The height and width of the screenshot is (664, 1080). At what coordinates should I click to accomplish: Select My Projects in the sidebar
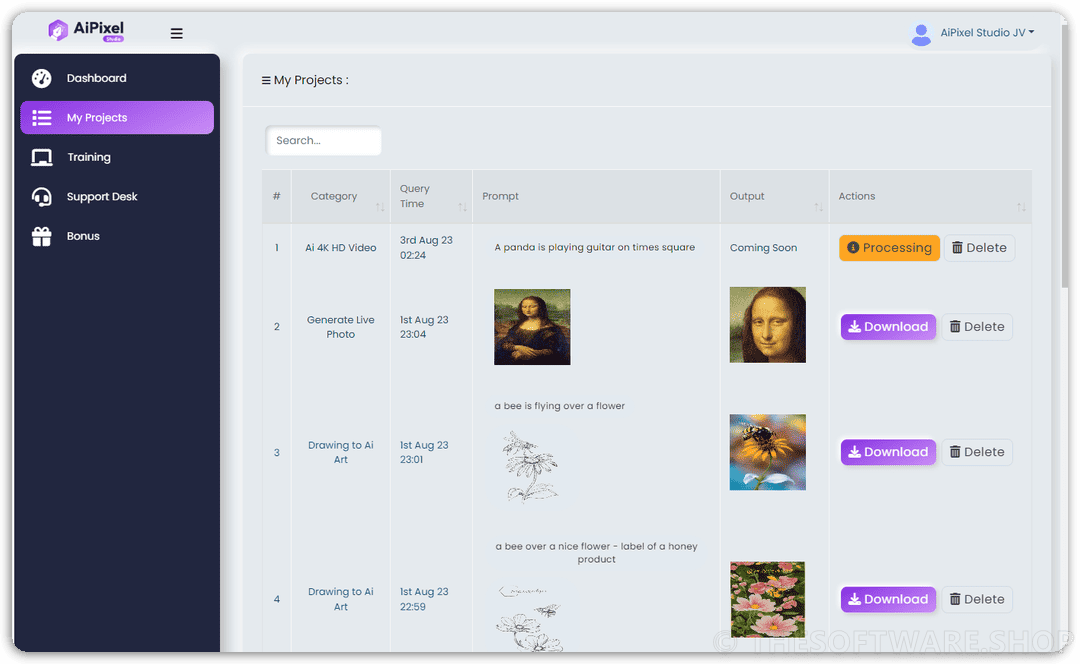(116, 118)
